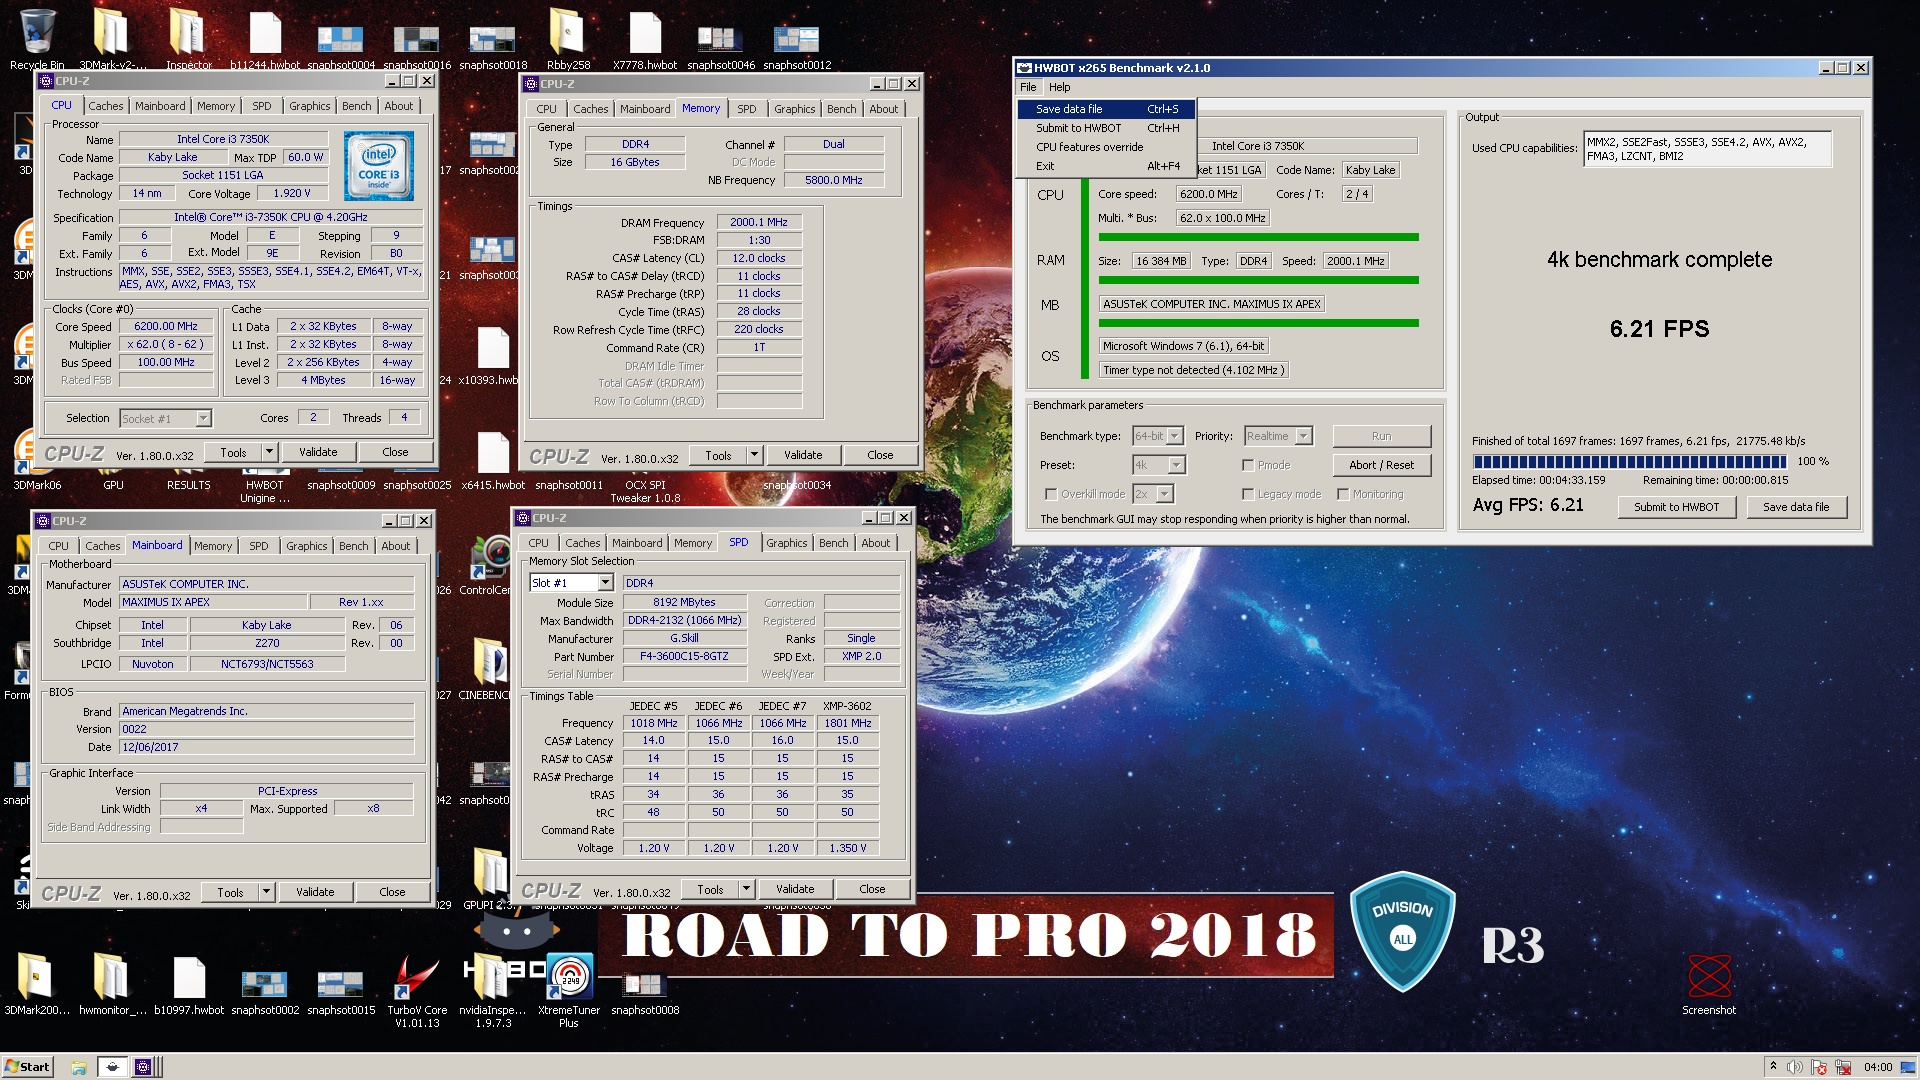
Task: Open the snaphsot0012 desktop icon
Action: [797, 40]
